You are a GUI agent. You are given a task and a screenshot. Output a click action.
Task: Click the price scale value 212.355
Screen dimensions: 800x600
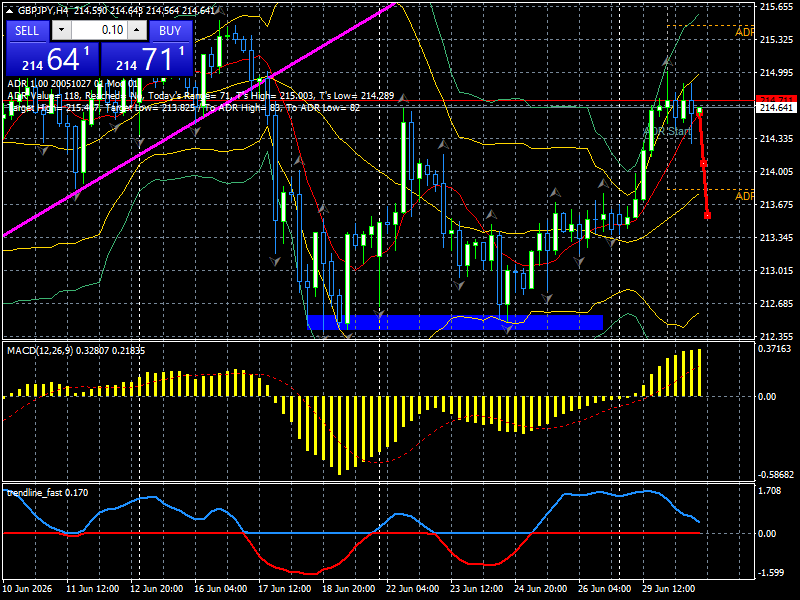(x=776, y=337)
